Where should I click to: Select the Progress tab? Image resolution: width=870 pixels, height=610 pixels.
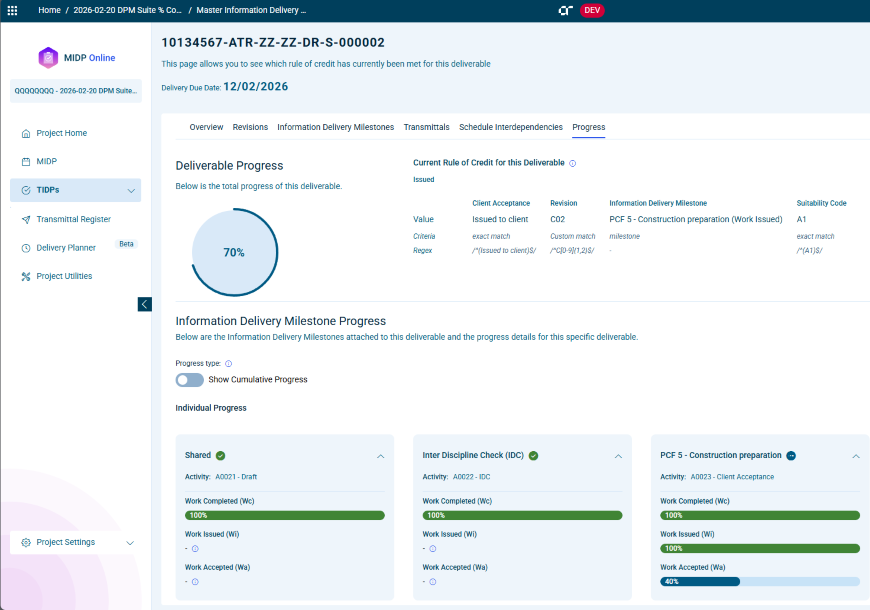coord(589,127)
